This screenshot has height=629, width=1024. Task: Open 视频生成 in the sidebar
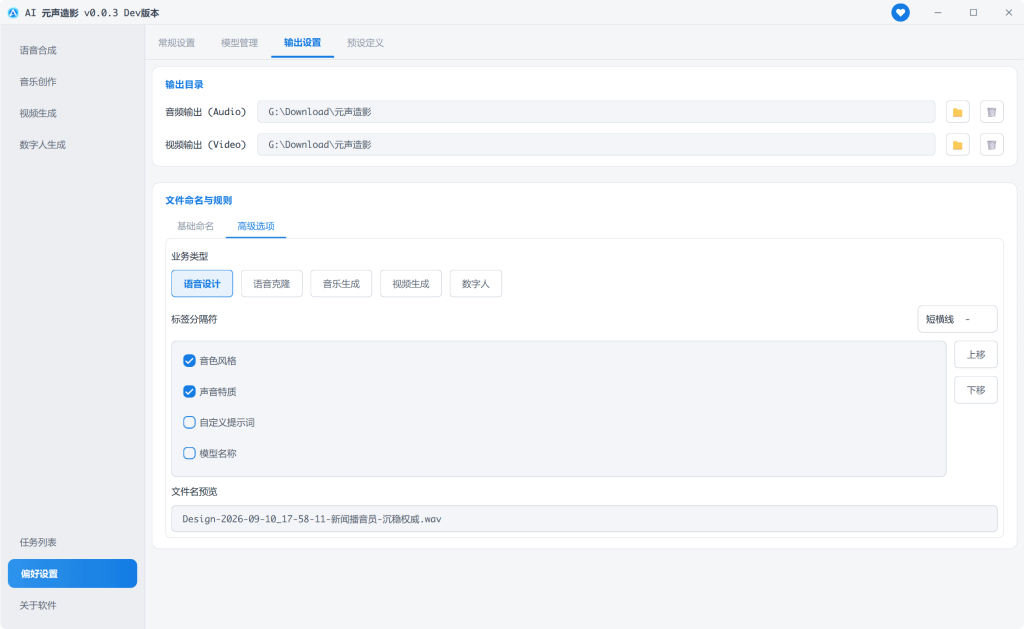click(x=38, y=113)
